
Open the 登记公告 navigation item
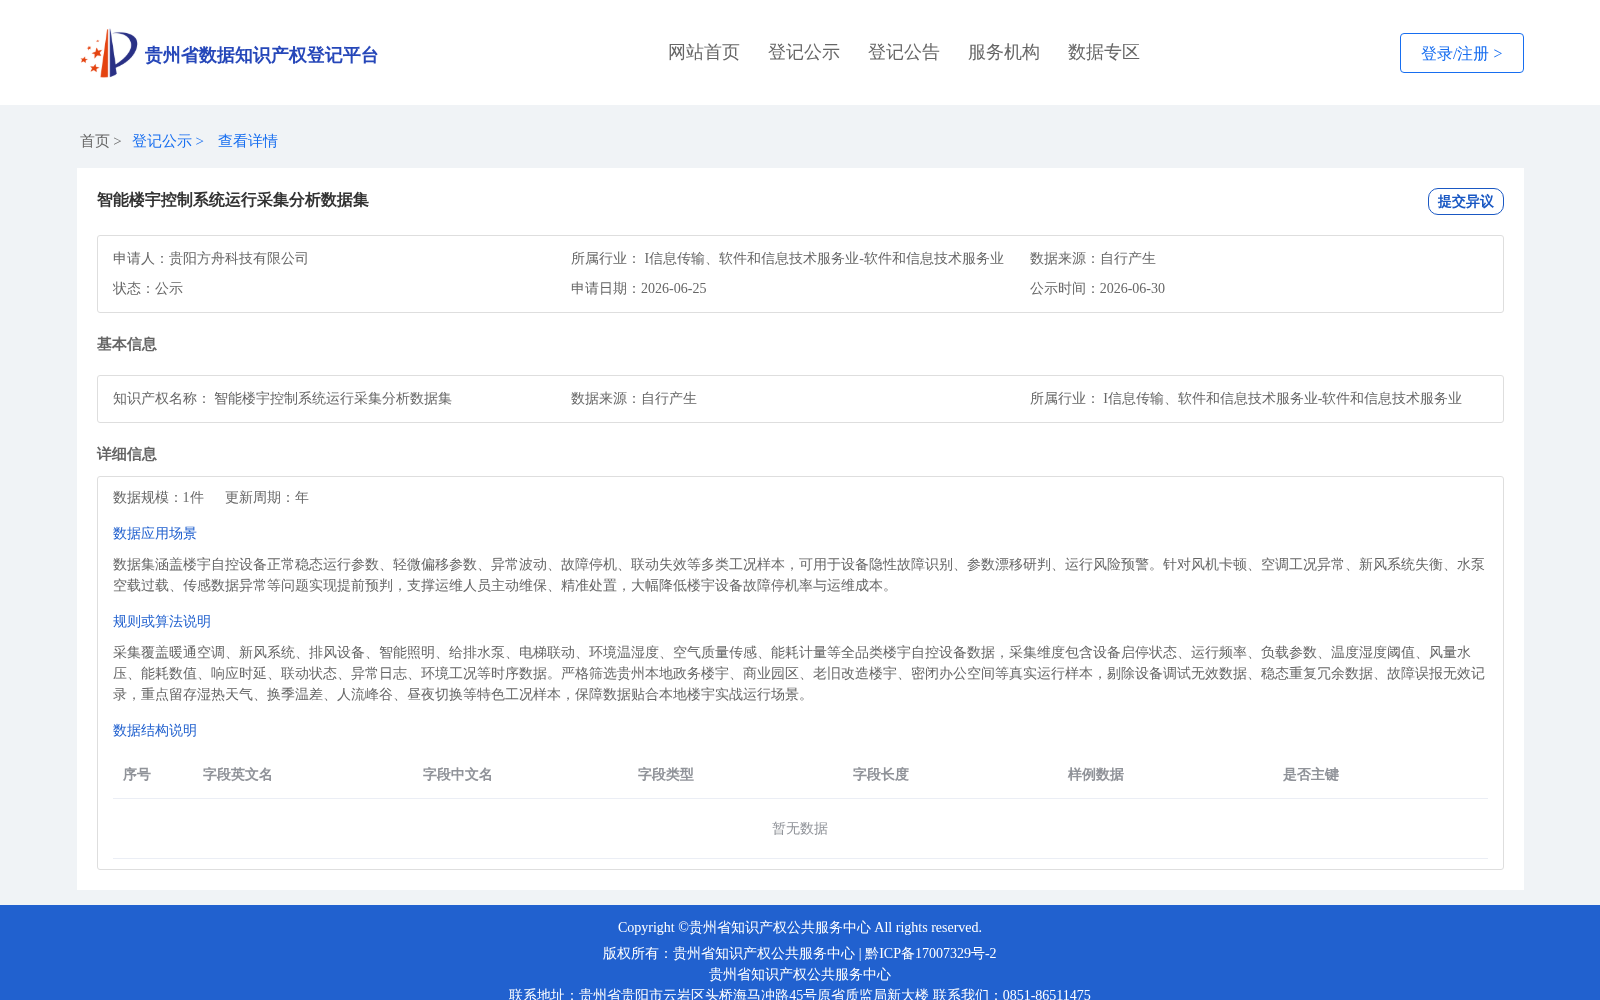(904, 52)
